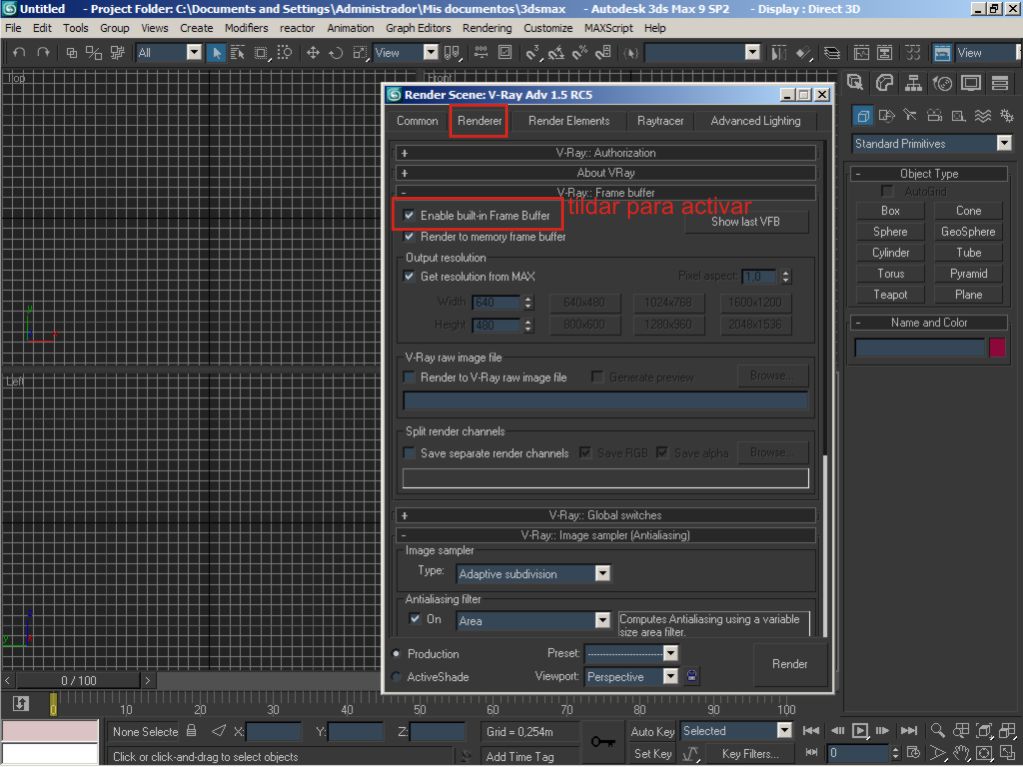This screenshot has width=1023, height=767.
Task: Activate the Select and Rotate tool
Action: 336,53
